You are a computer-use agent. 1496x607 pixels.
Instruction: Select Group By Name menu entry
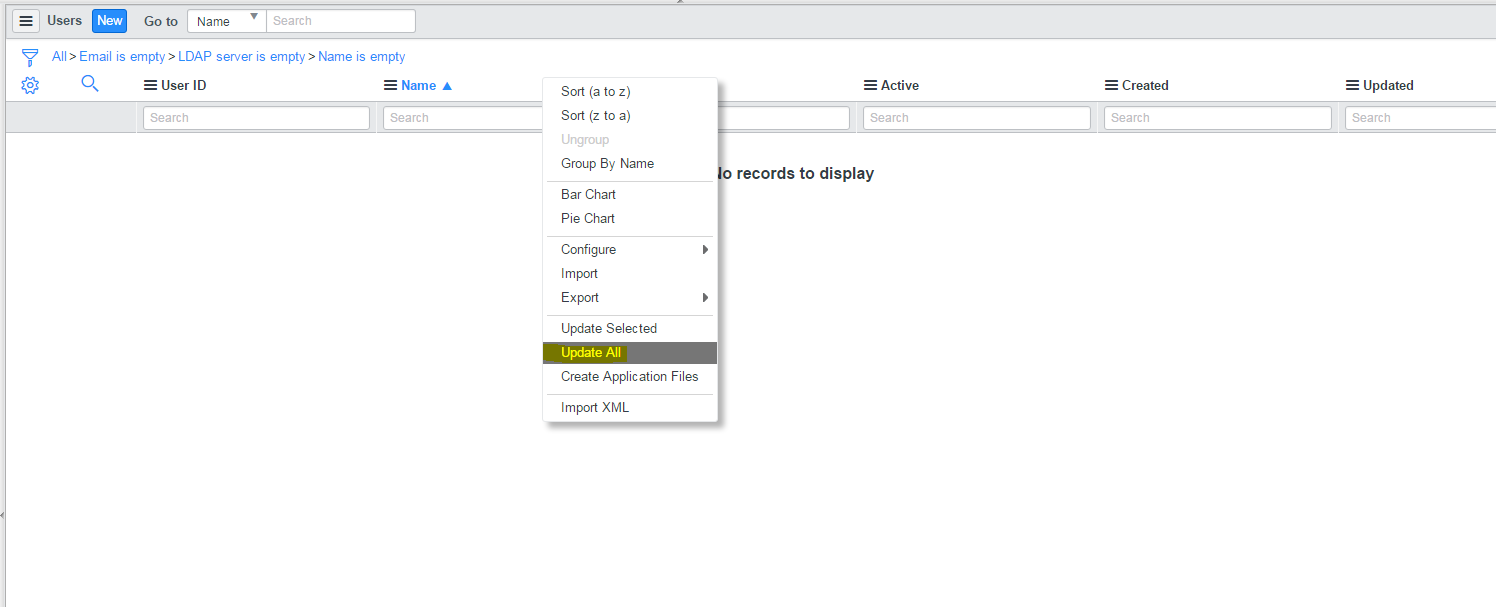607,164
